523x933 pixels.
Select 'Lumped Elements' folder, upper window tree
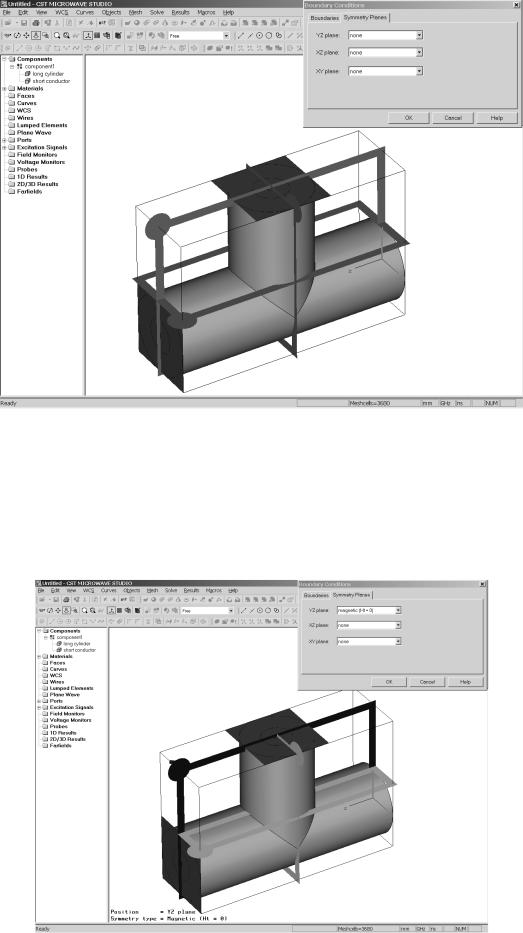click(42, 125)
